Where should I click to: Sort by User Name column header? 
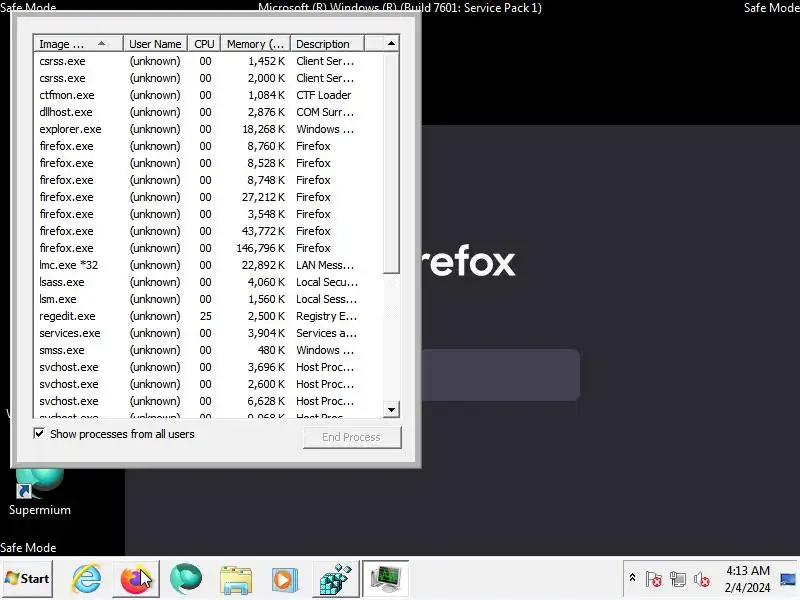coord(155,44)
